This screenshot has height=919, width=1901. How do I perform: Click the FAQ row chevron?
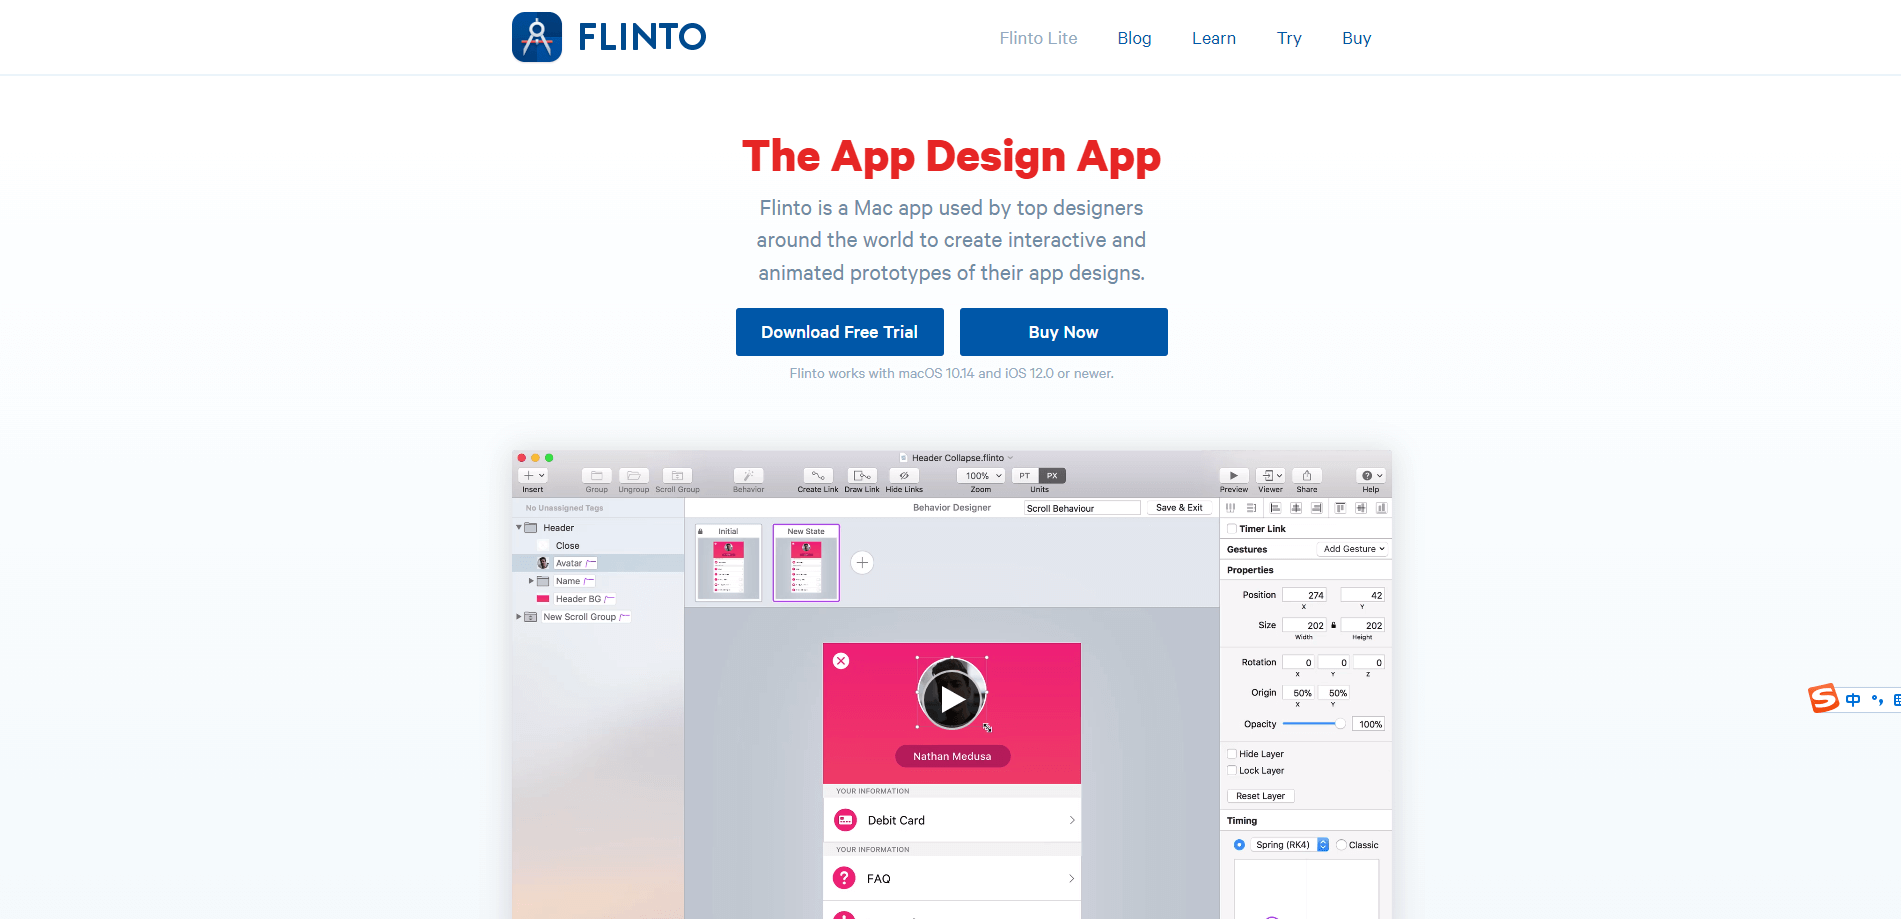point(1071,879)
